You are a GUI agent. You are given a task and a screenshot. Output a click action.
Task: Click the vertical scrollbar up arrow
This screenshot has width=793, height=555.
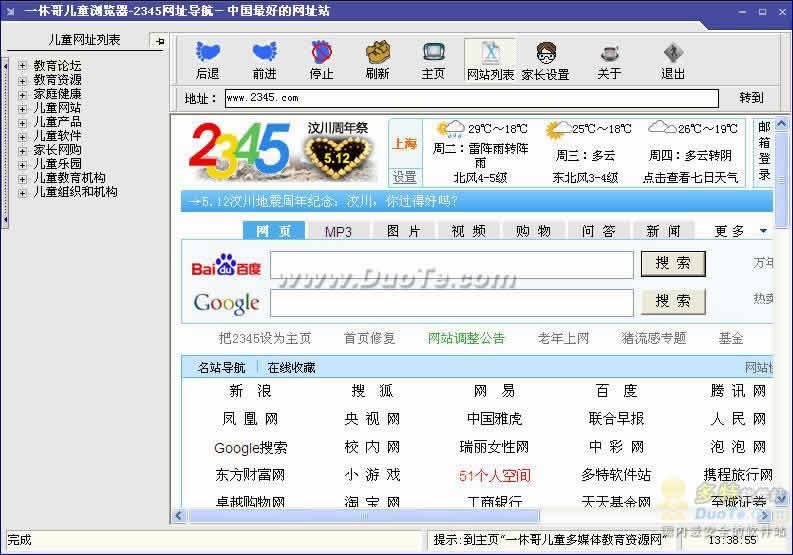tap(781, 124)
